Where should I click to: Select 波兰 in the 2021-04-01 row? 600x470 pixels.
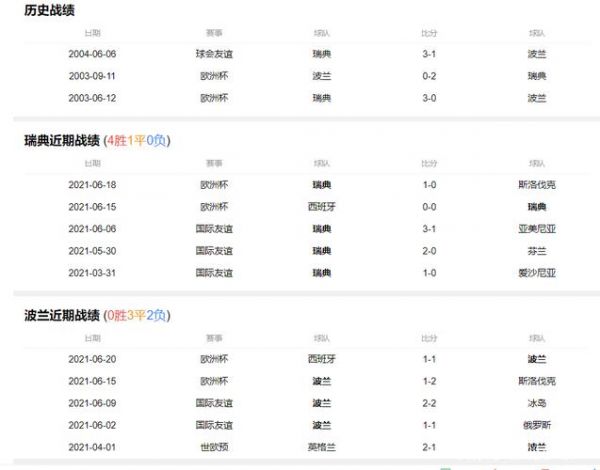[537, 447]
